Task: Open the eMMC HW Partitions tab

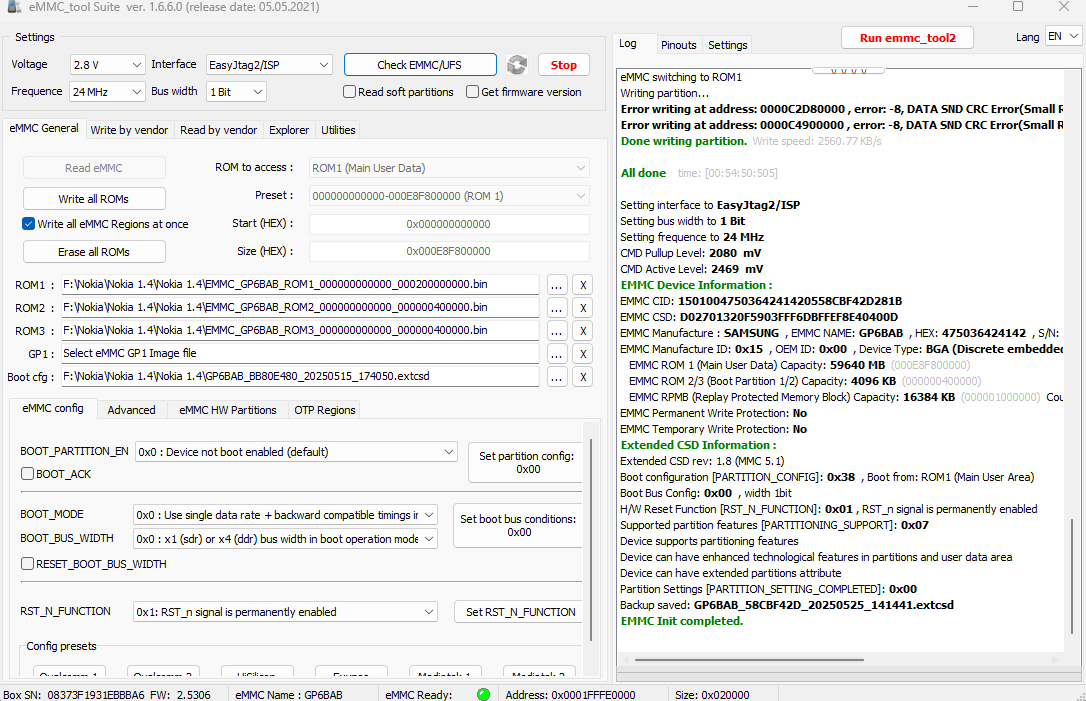Action: coord(228,410)
